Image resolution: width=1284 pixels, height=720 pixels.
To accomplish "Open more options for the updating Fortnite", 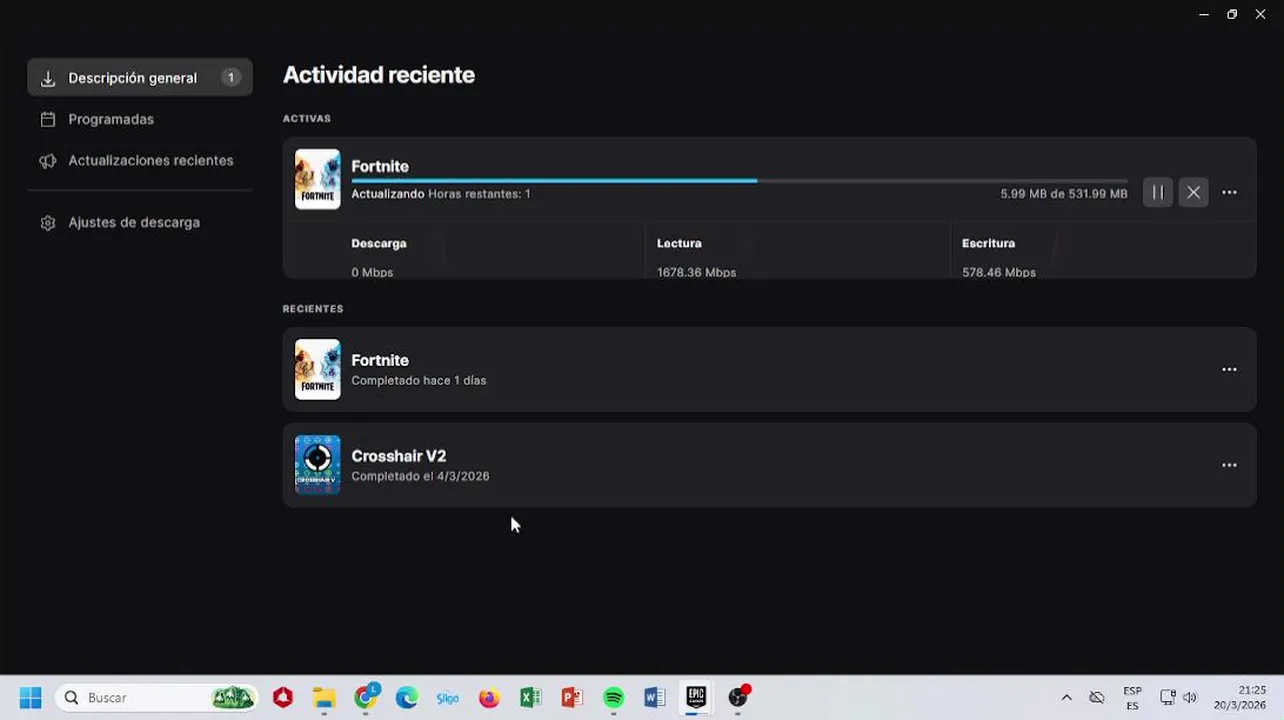I will pos(1229,193).
